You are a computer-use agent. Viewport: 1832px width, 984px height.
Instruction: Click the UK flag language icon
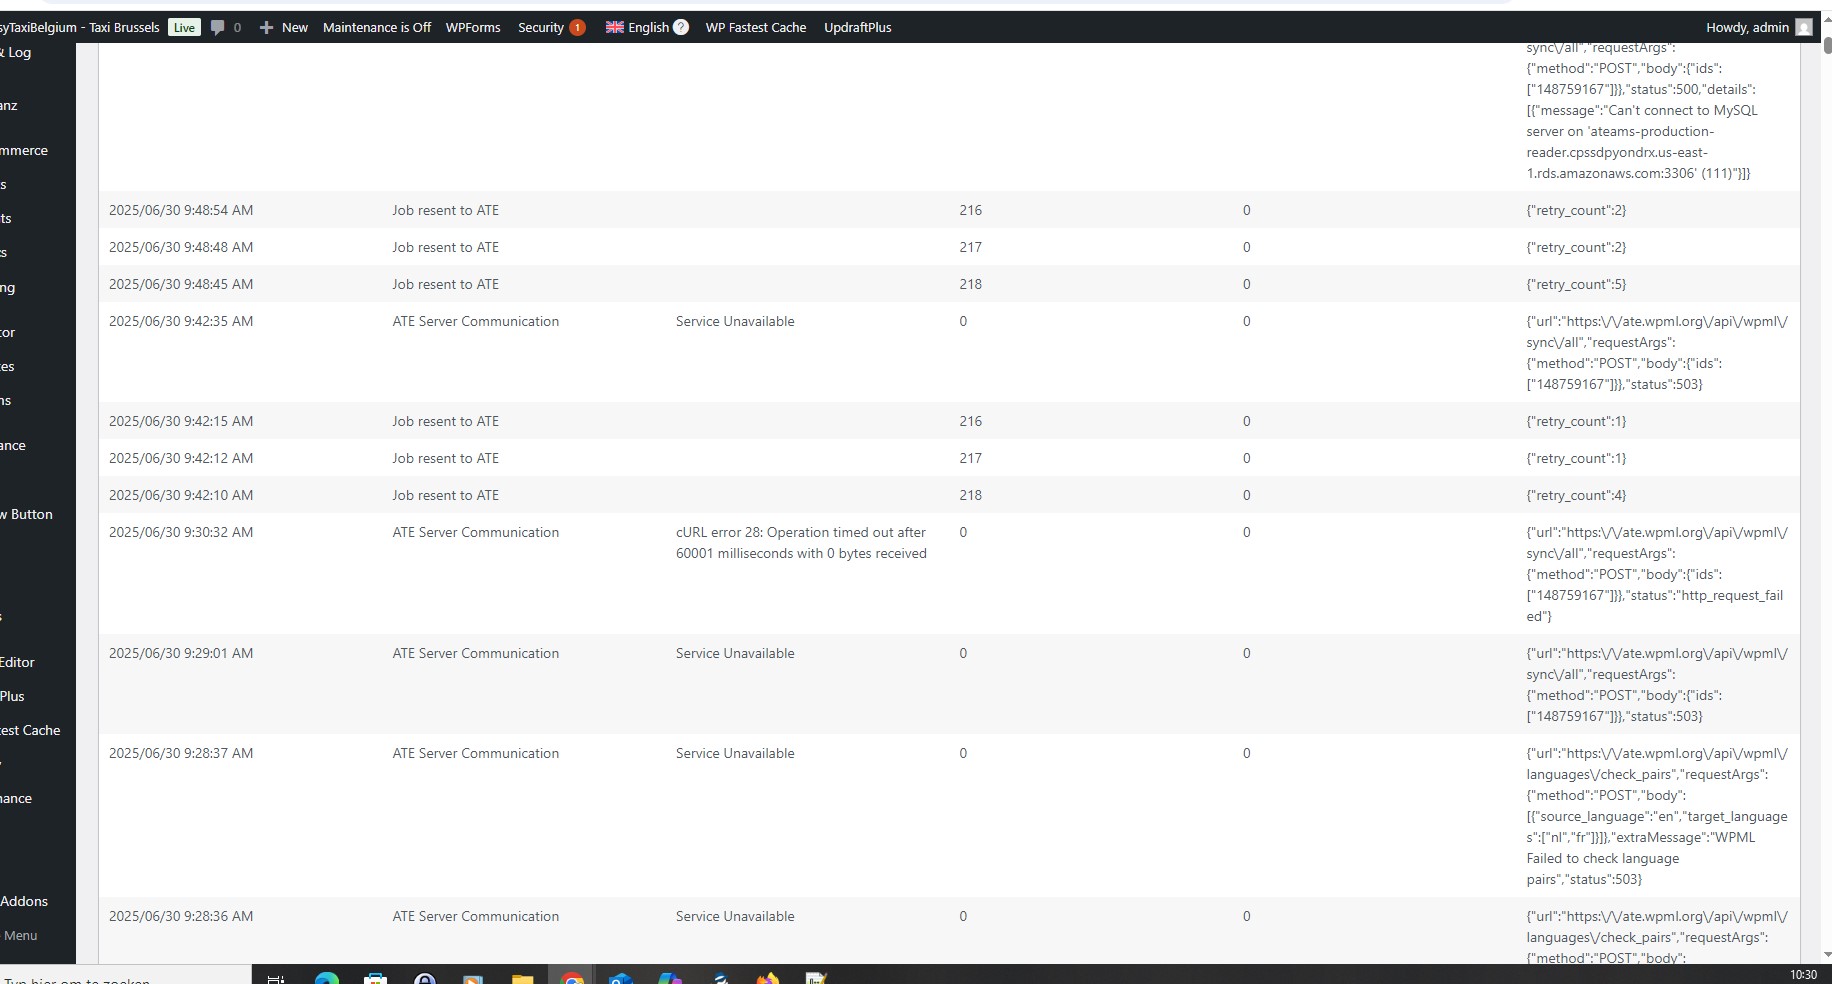(x=615, y=27)
